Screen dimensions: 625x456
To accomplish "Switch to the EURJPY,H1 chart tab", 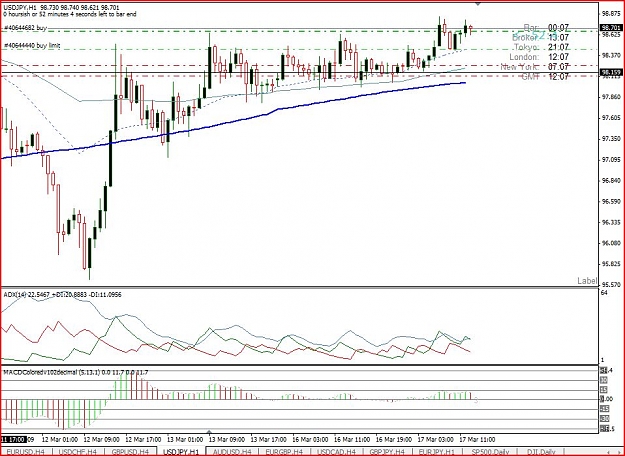I will coord(436,452).
